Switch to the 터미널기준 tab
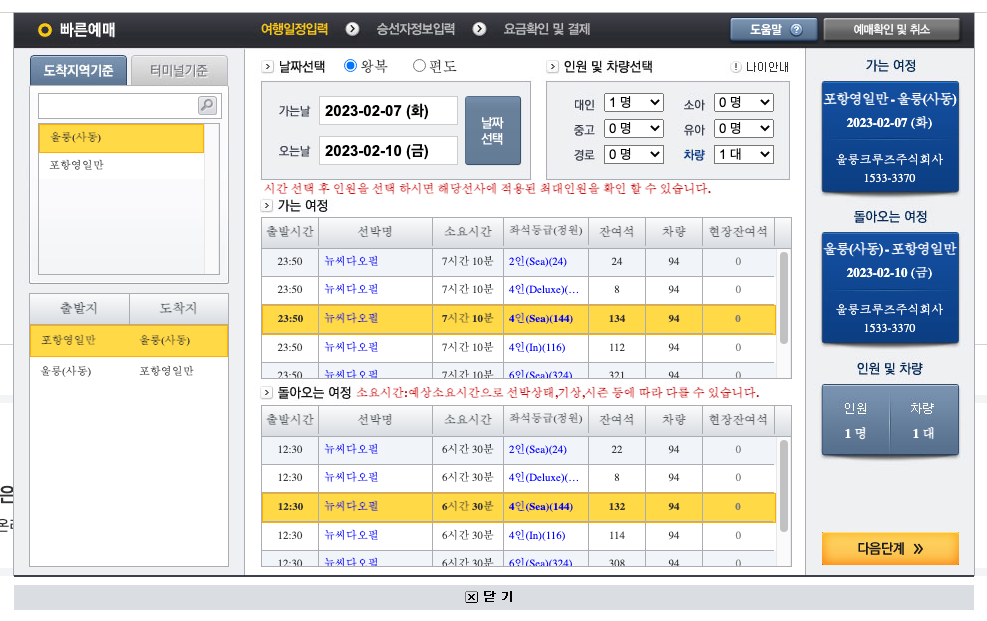Viewport: 987px width, 621px height. [x=179, y=71]
